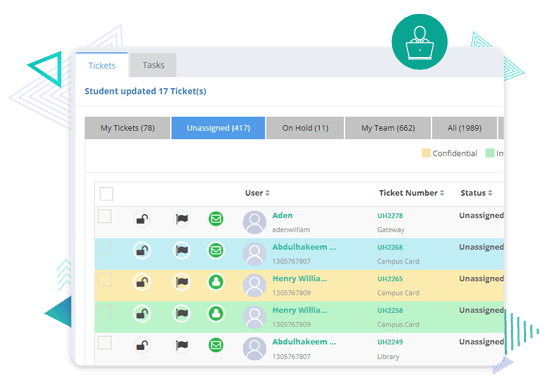Click the unlock icon for ticket UH2265
The image size is (550, 387).
(142, 282)
